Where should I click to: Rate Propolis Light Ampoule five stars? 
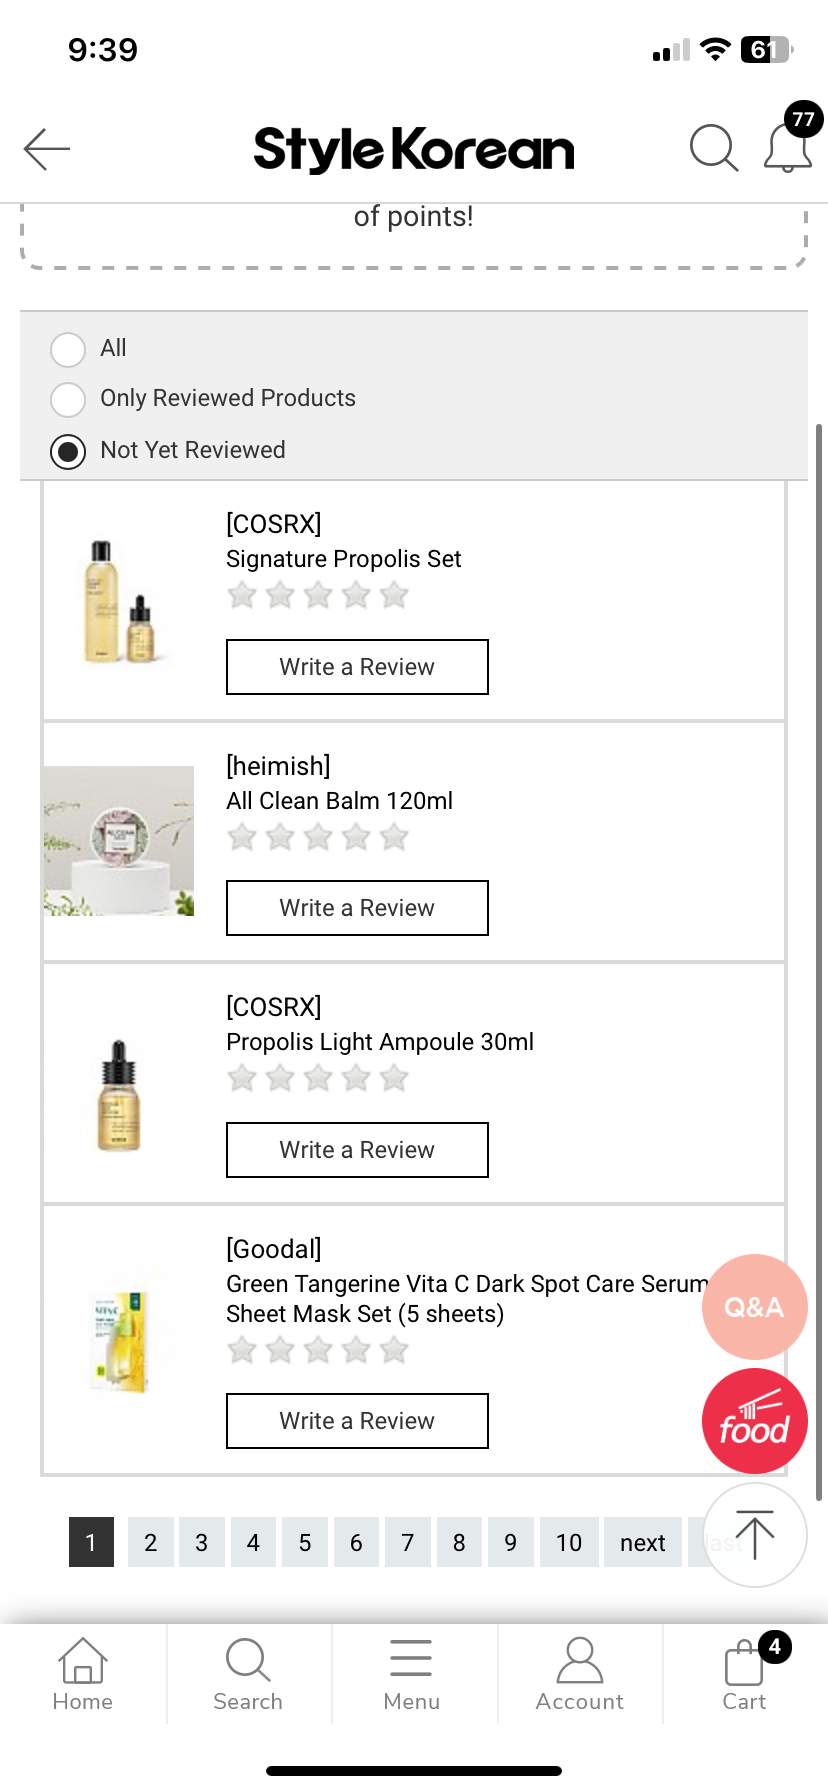point(395,1079)
